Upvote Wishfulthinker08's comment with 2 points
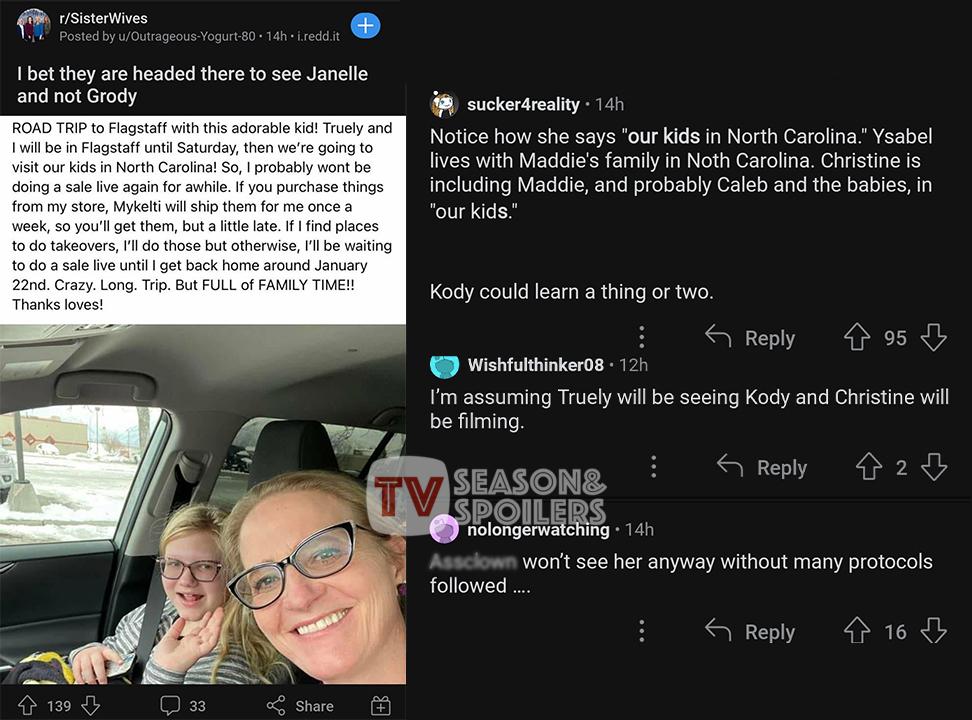 (869, 467)
